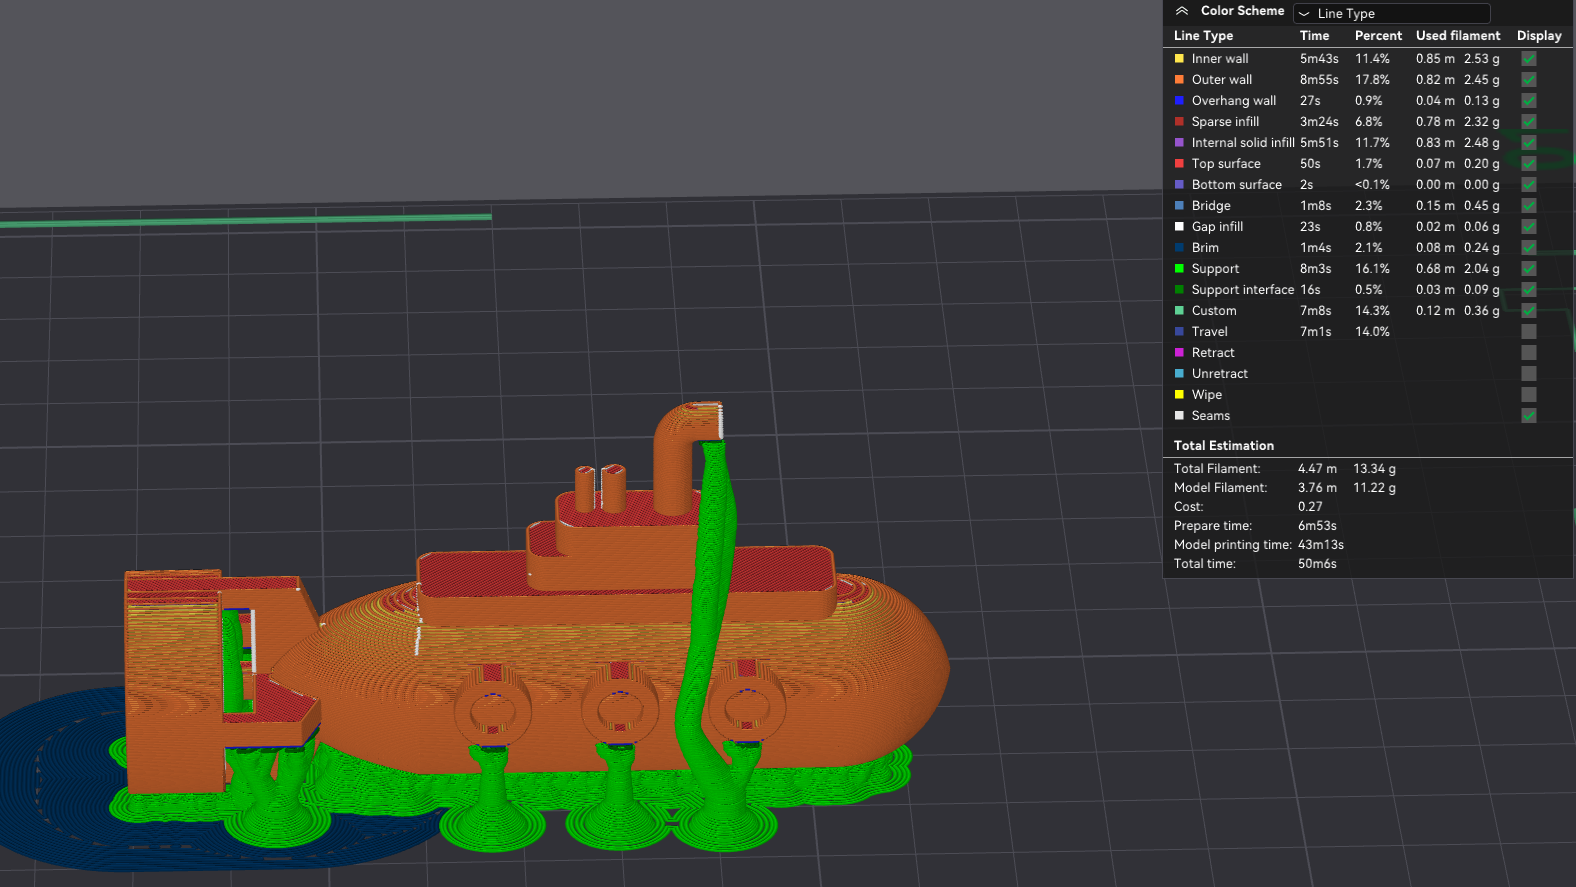Toggle Overhang wall display checkbox
The height and width of the screenshot is (887, 1576).
[x=1529, y=101]
